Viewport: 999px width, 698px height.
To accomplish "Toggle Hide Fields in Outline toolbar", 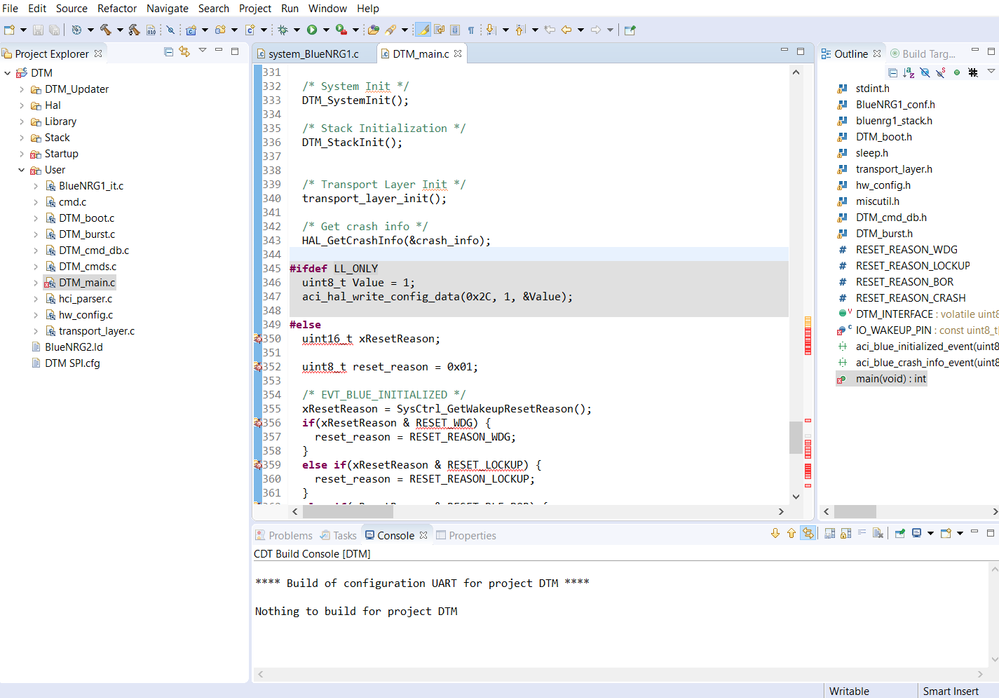I will (x=924, y=73).
